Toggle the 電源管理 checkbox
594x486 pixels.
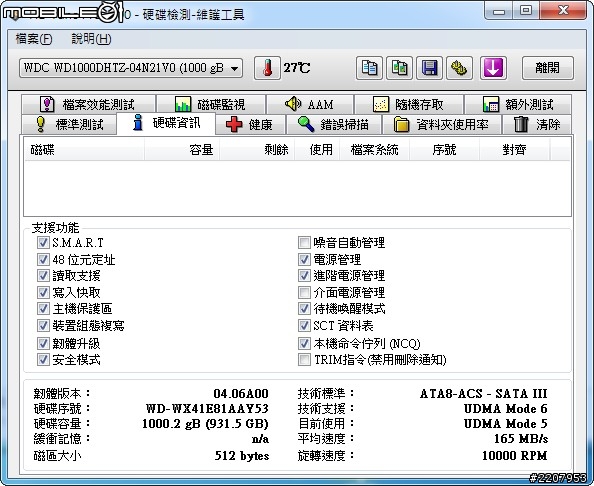point(304,259)
